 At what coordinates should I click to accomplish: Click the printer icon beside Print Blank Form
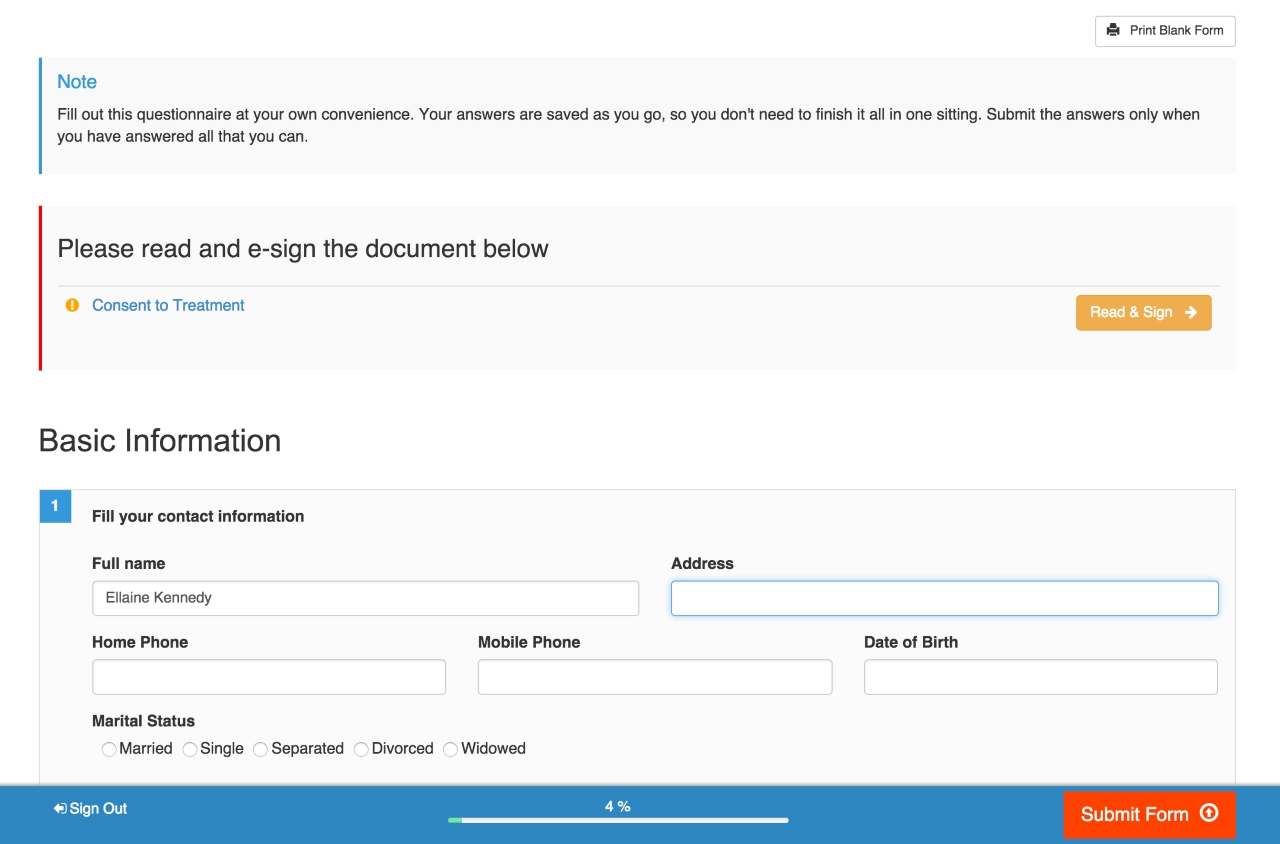pos(1114,30)
